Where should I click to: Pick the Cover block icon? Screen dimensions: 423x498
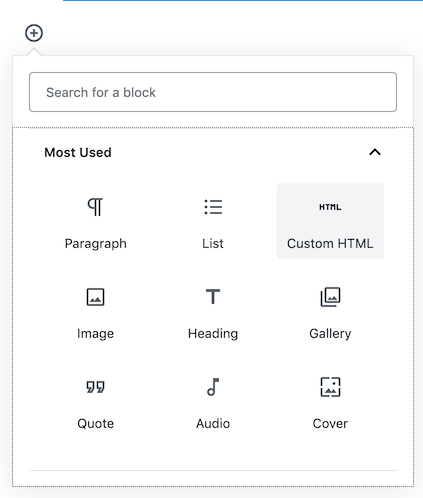click(x=330, y=387)
